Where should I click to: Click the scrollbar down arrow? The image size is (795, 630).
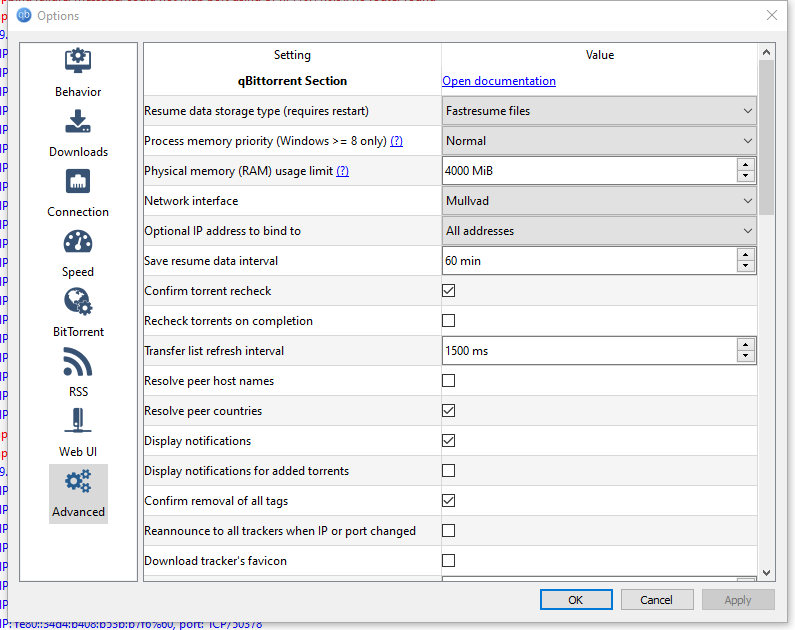coord(766,573)
